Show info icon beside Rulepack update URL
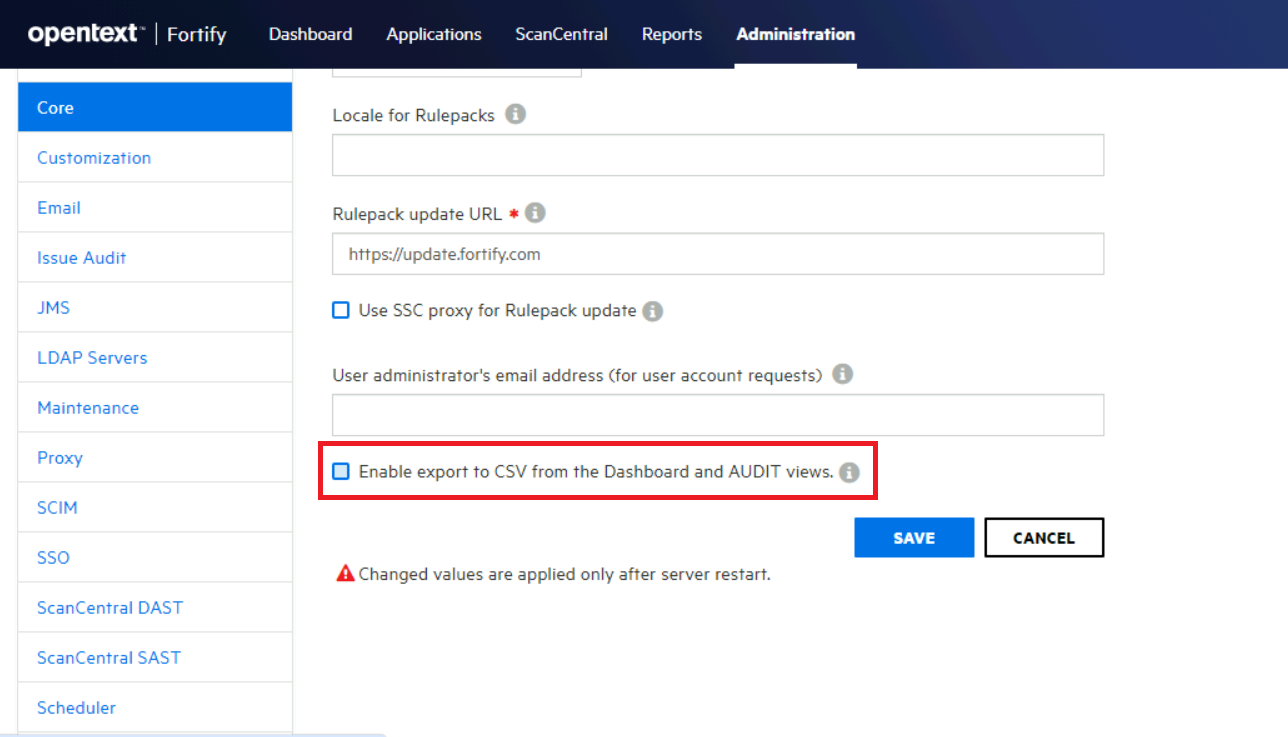Screen dimensions: 1288x737 535,213
